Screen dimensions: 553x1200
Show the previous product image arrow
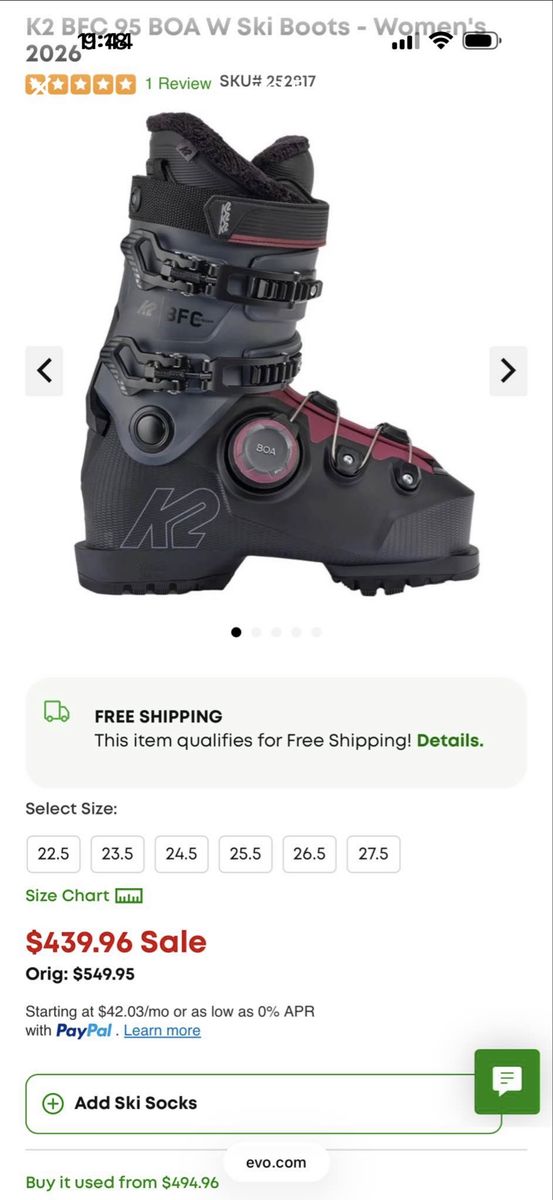[44, 371]
